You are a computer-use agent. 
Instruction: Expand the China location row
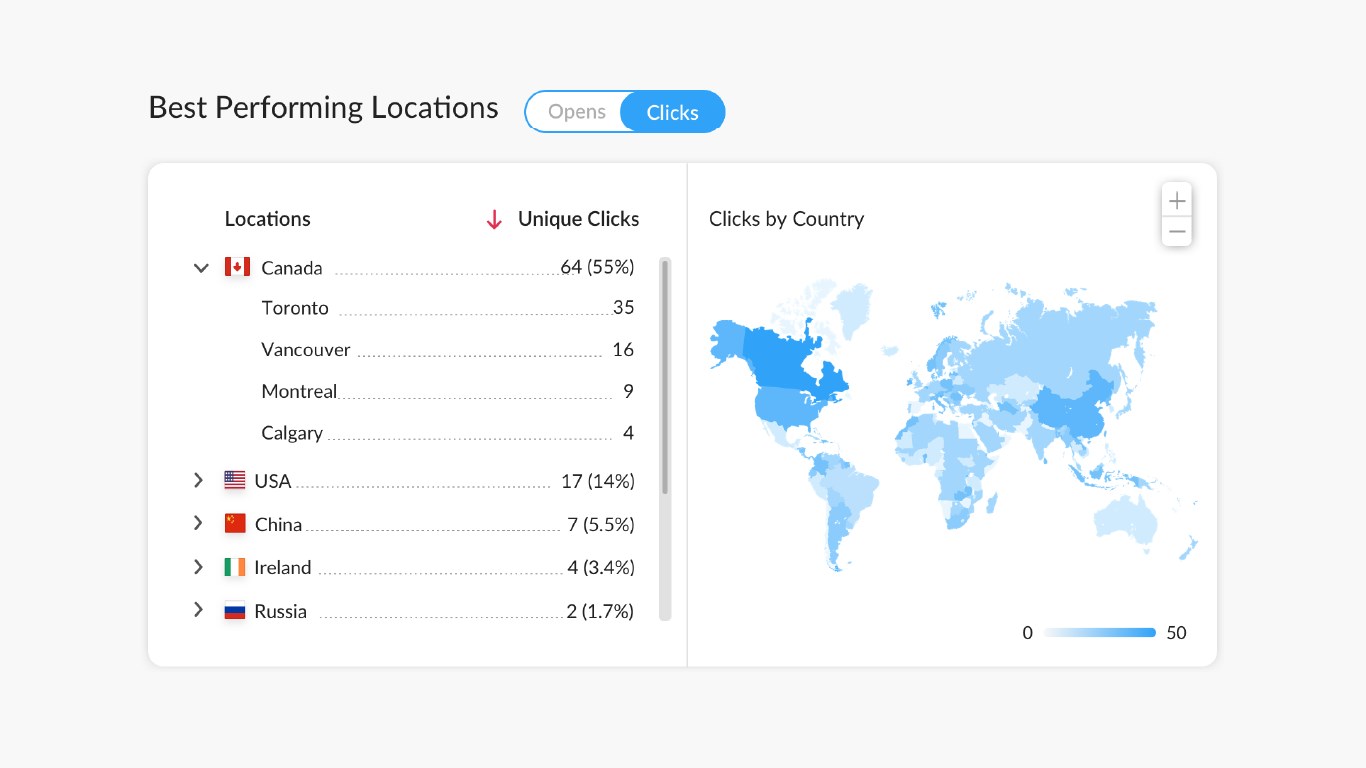[x=198, y=523]
